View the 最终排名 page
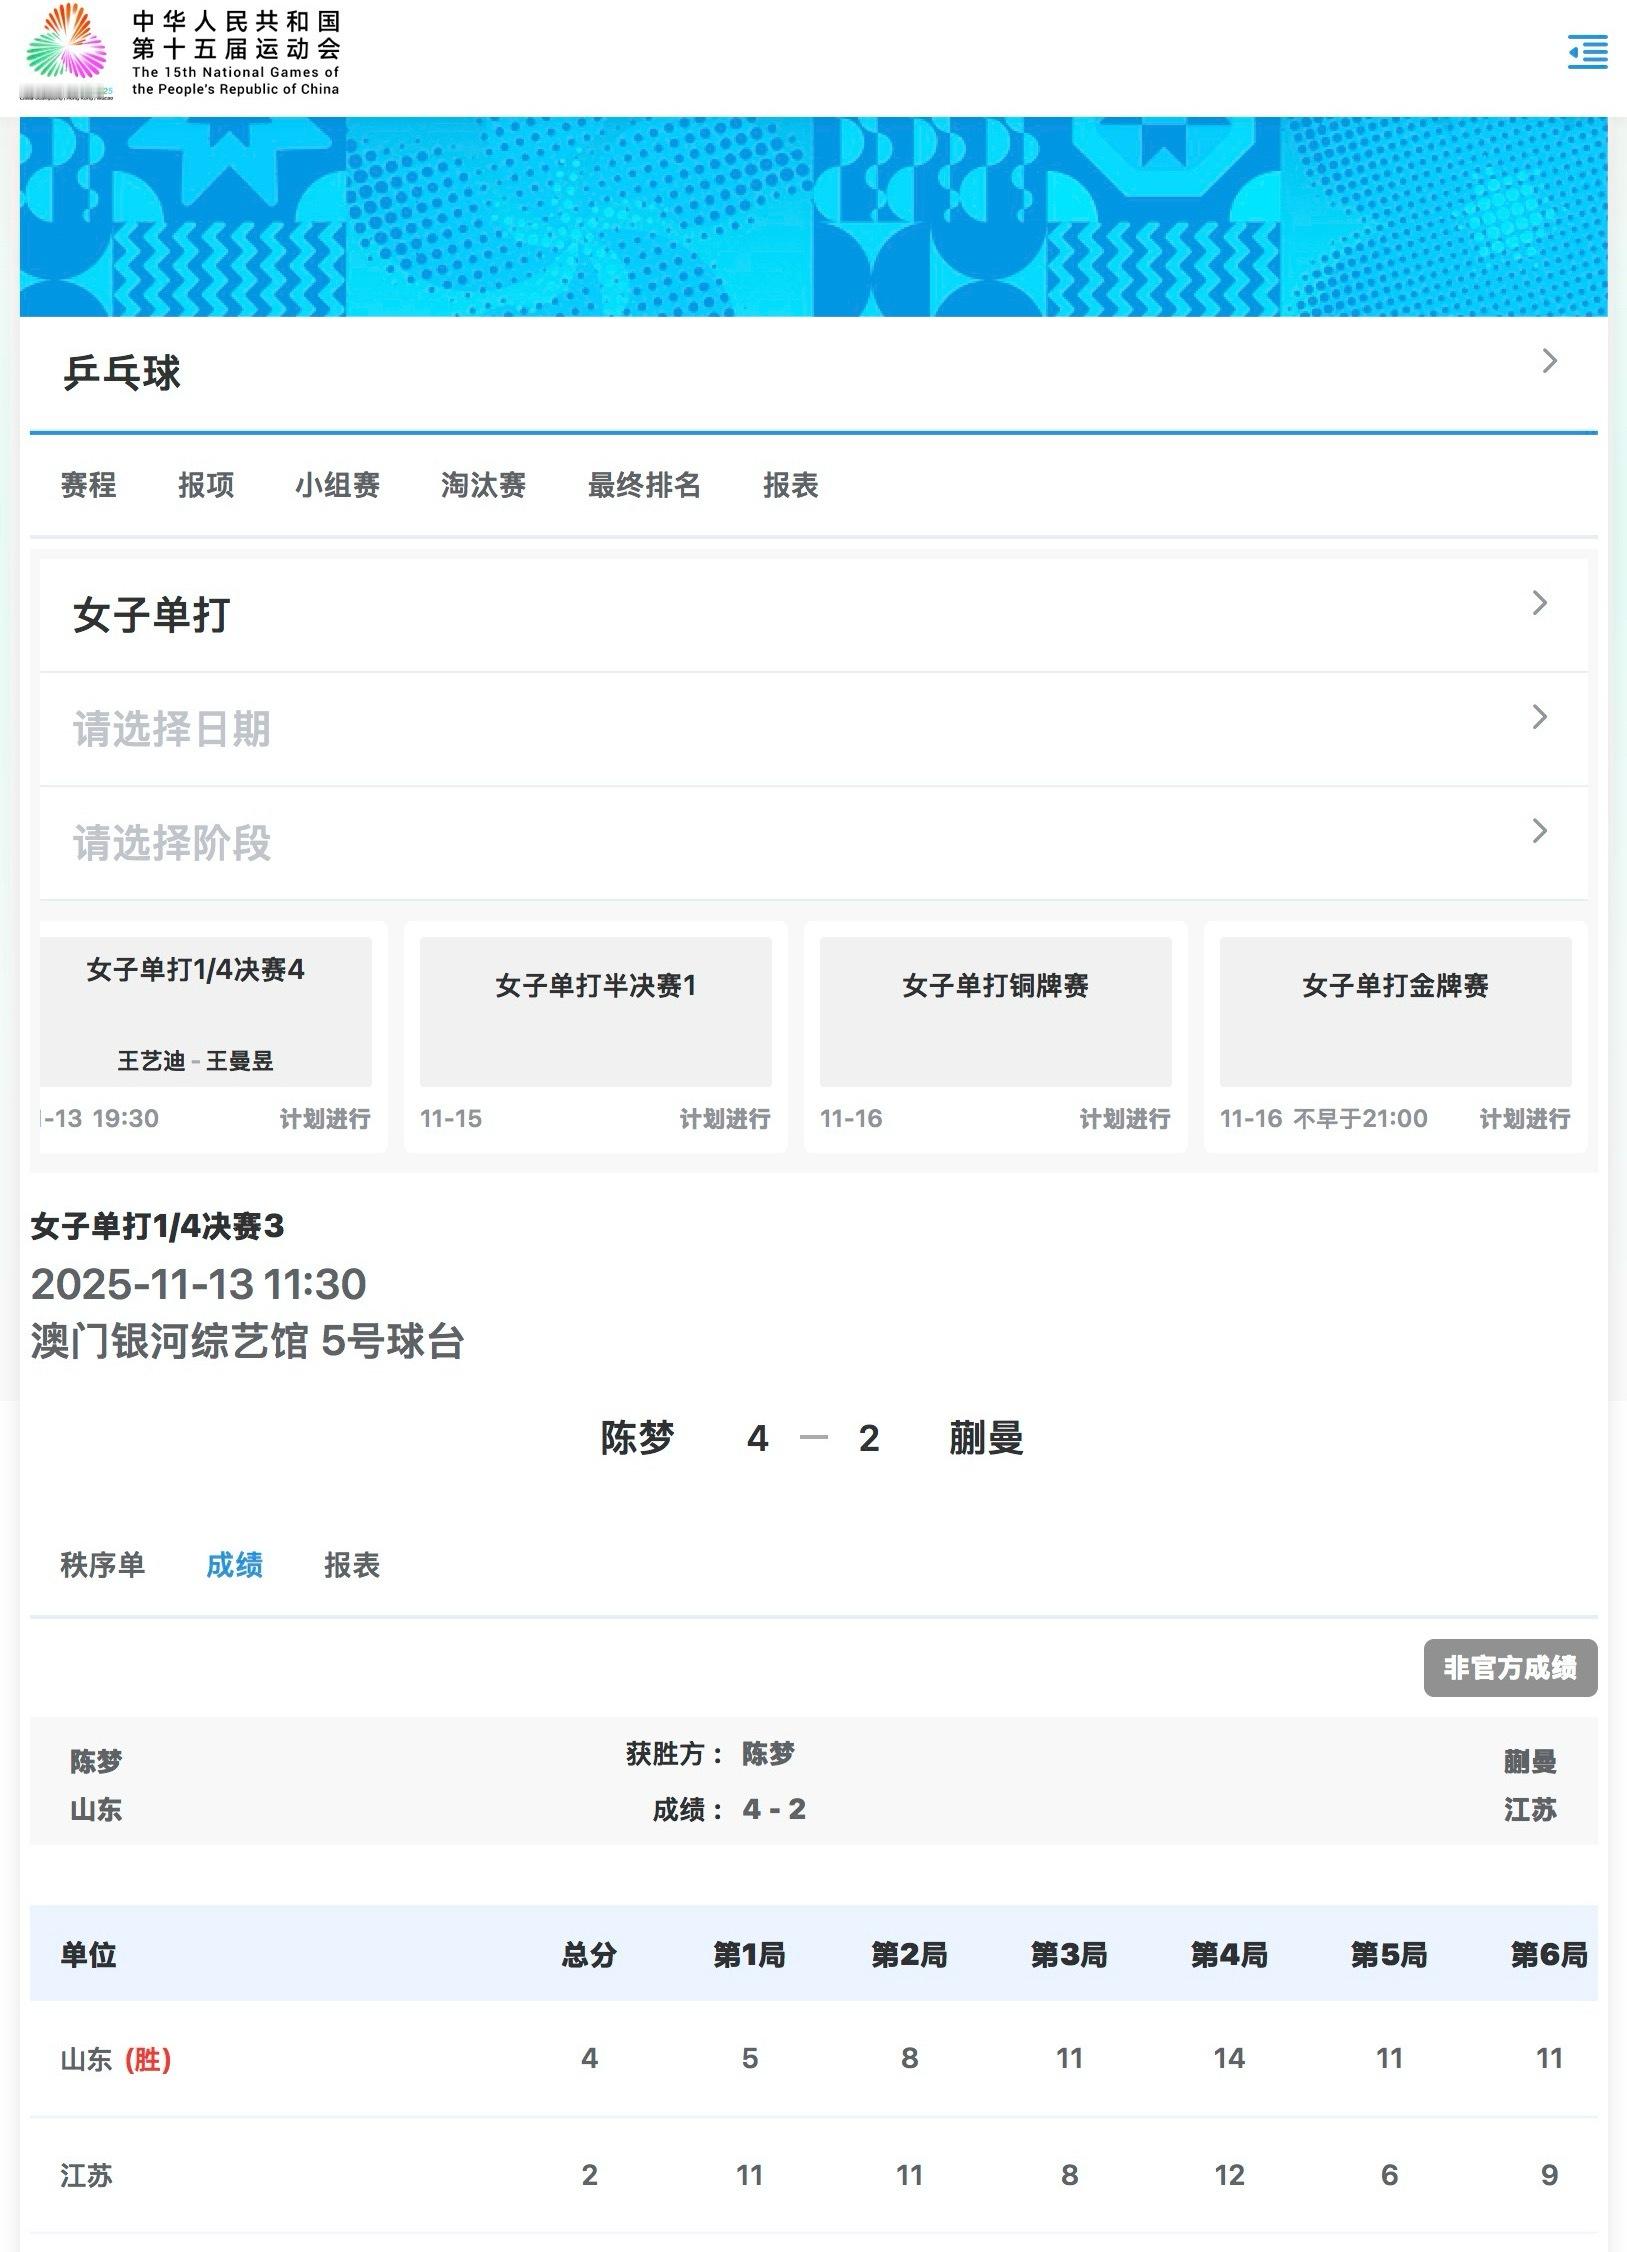 (x=642, y=486)
